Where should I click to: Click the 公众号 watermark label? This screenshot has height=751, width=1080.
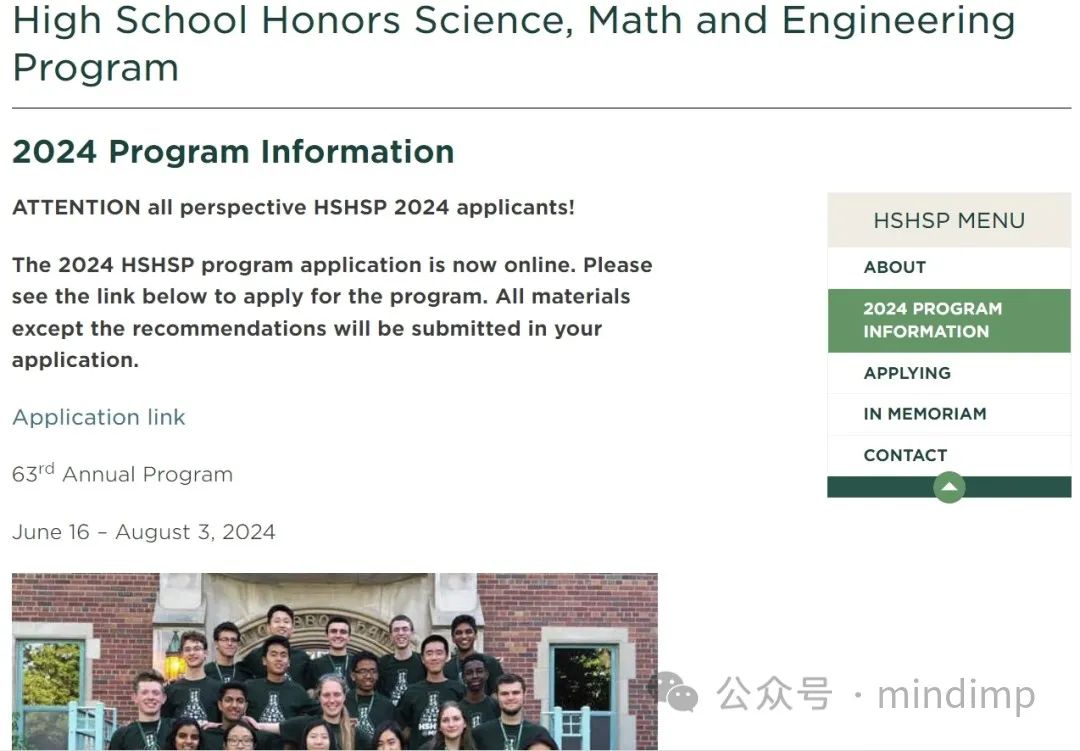click(x=773, y=693)
